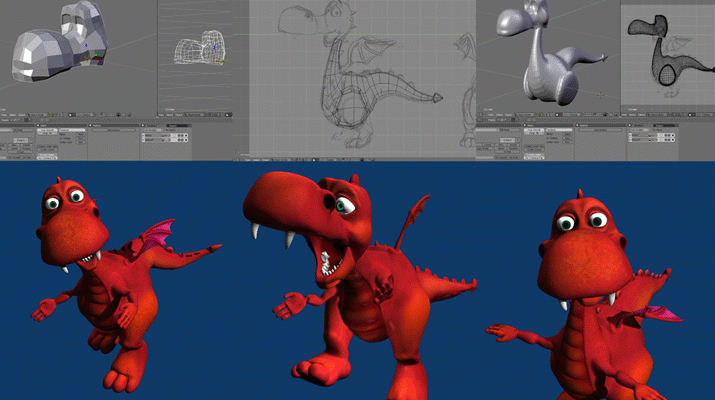Screen dimensions: 715x400
Task: Toggle Auto Smooth below smooth grey dragon viewport
Action: click(x=534, y=130)
